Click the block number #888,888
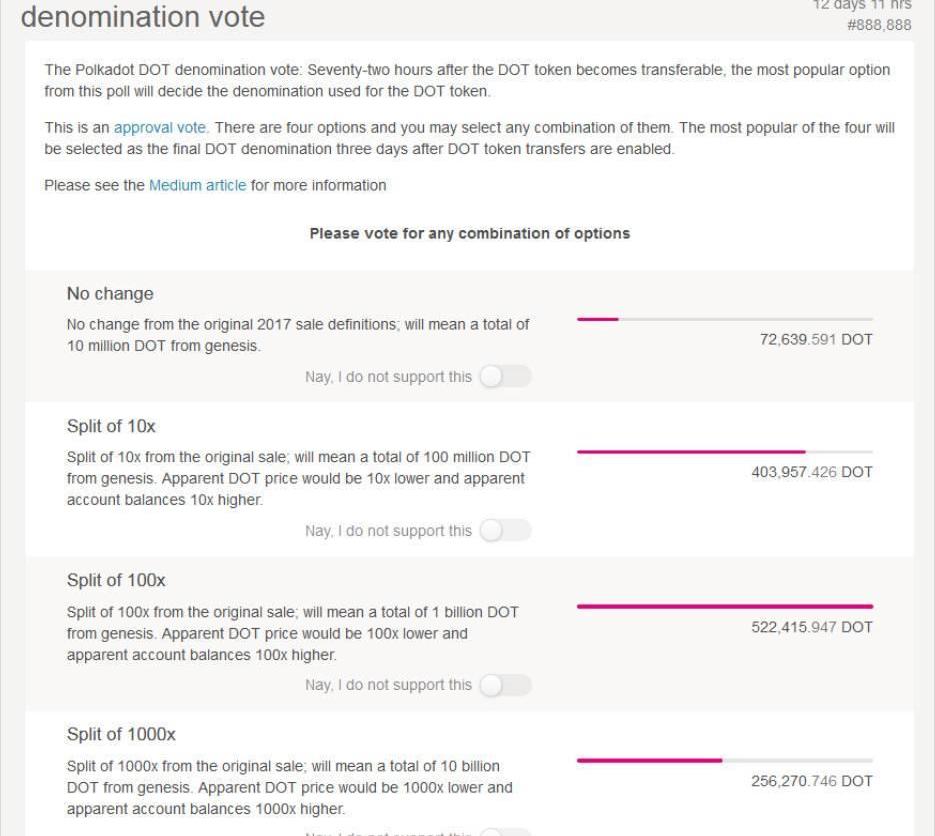 click(879, 25)
